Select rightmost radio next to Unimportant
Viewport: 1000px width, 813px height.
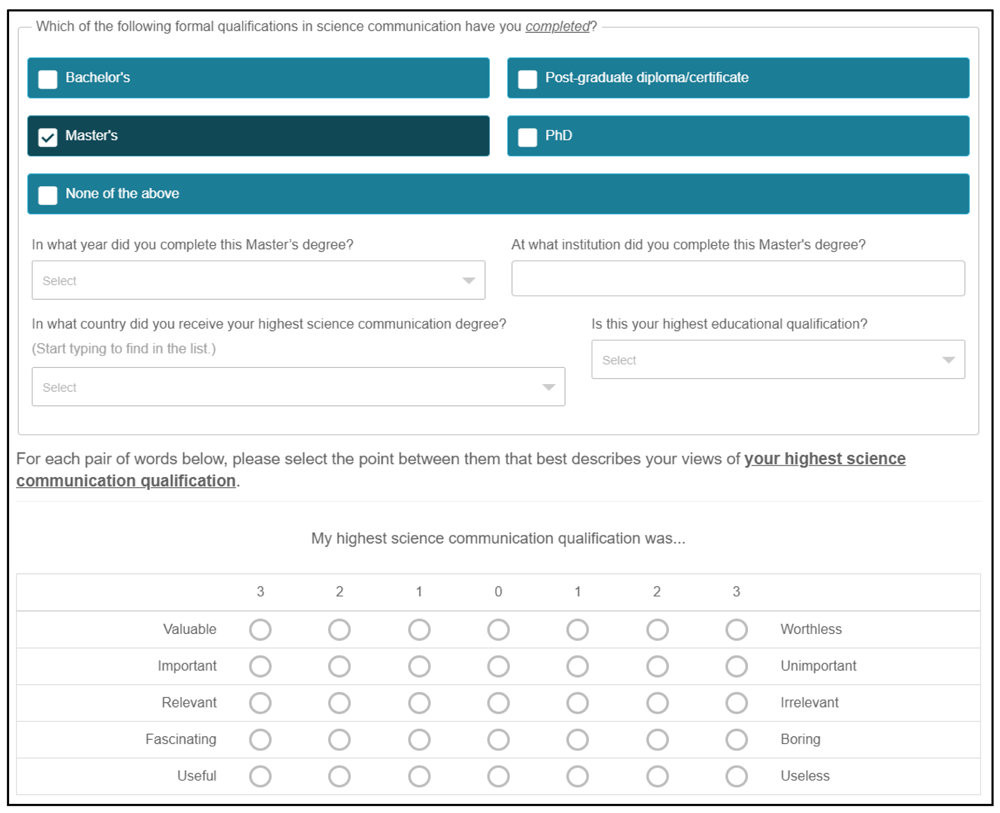coord(737,666)
